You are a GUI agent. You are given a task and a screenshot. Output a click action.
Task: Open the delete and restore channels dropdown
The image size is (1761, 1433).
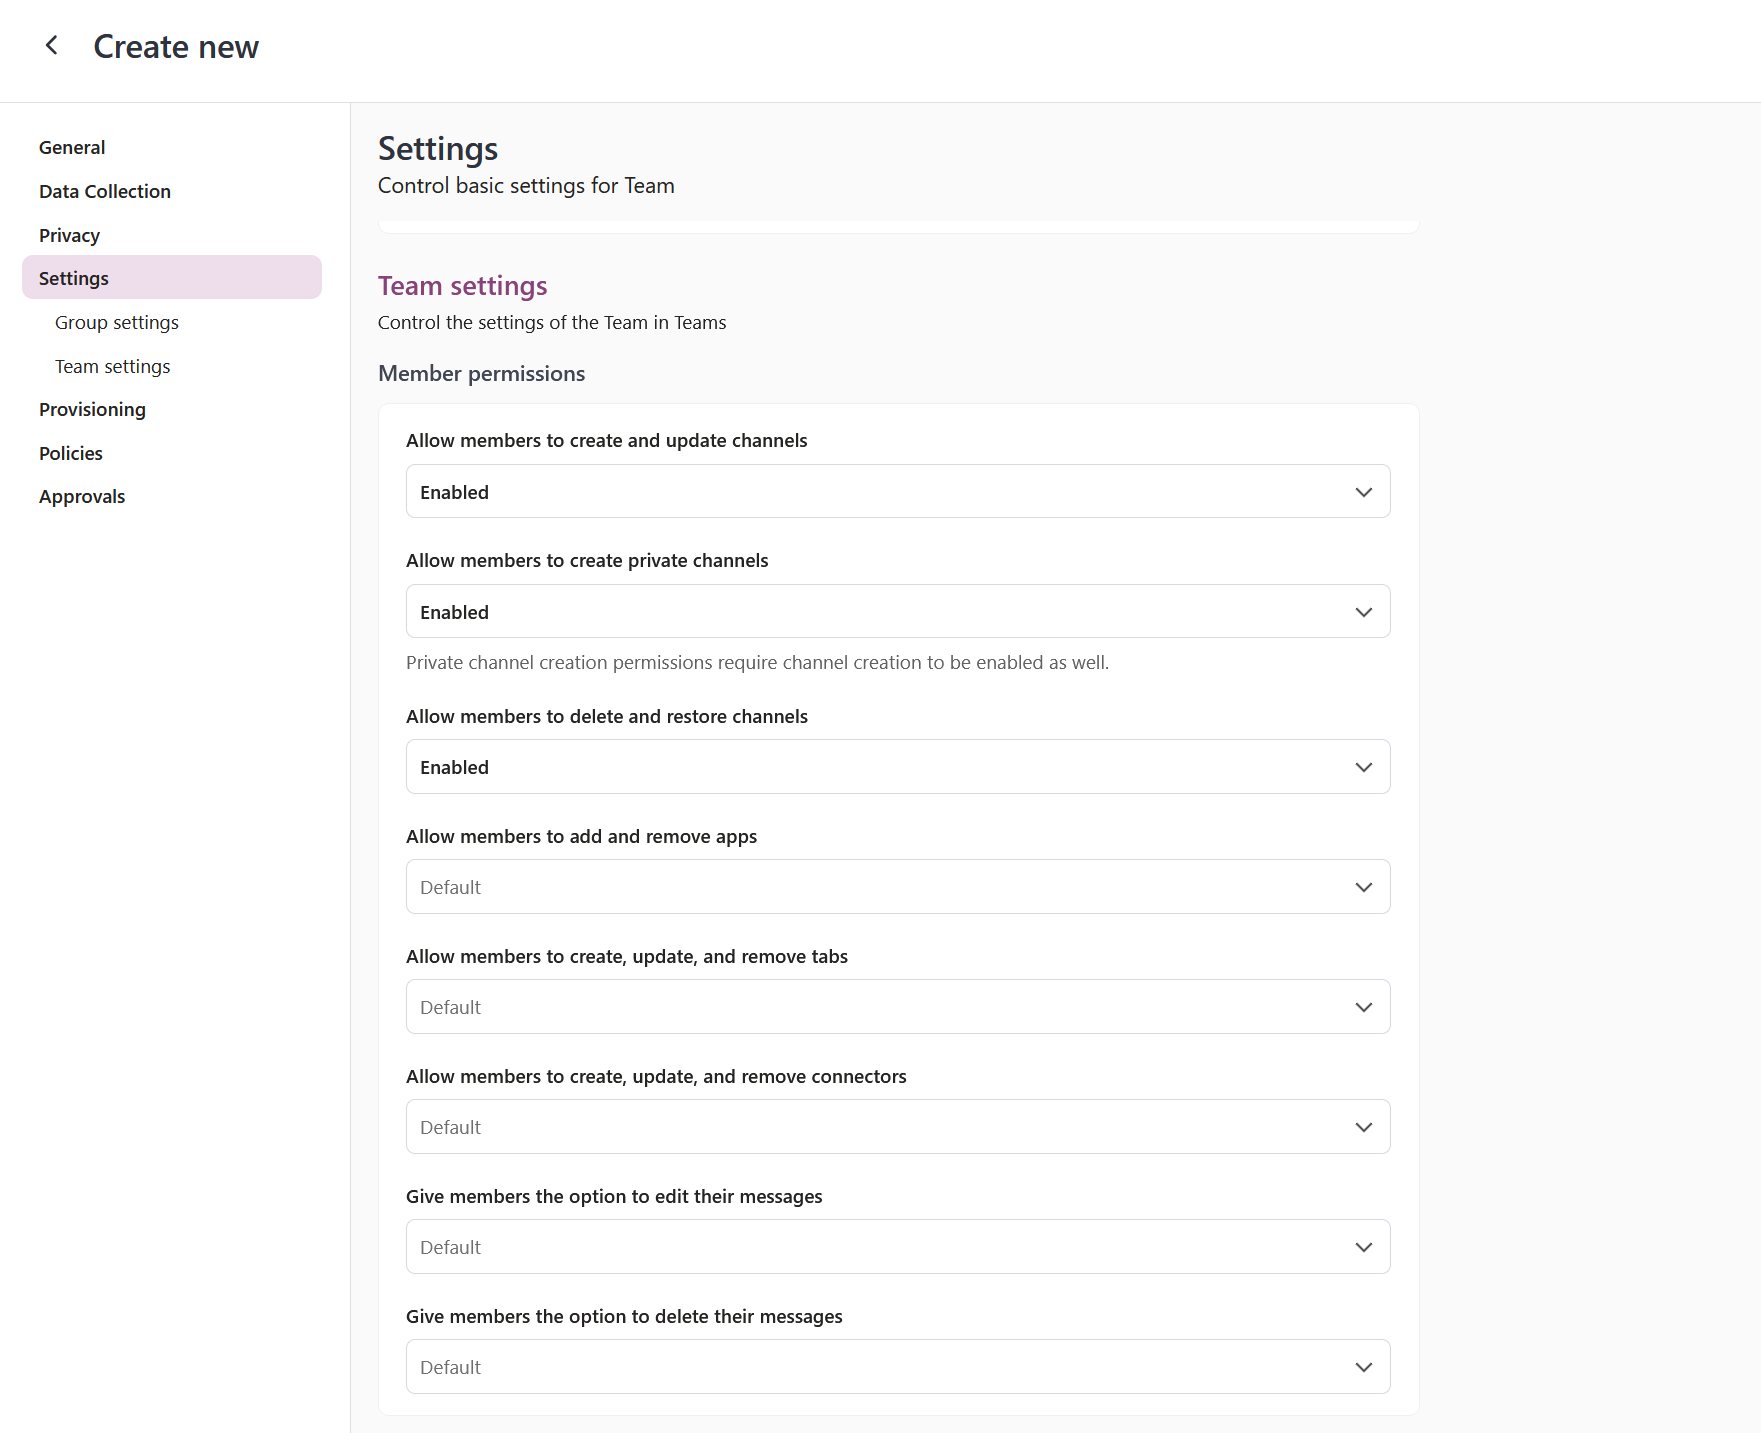click(897, 766)
